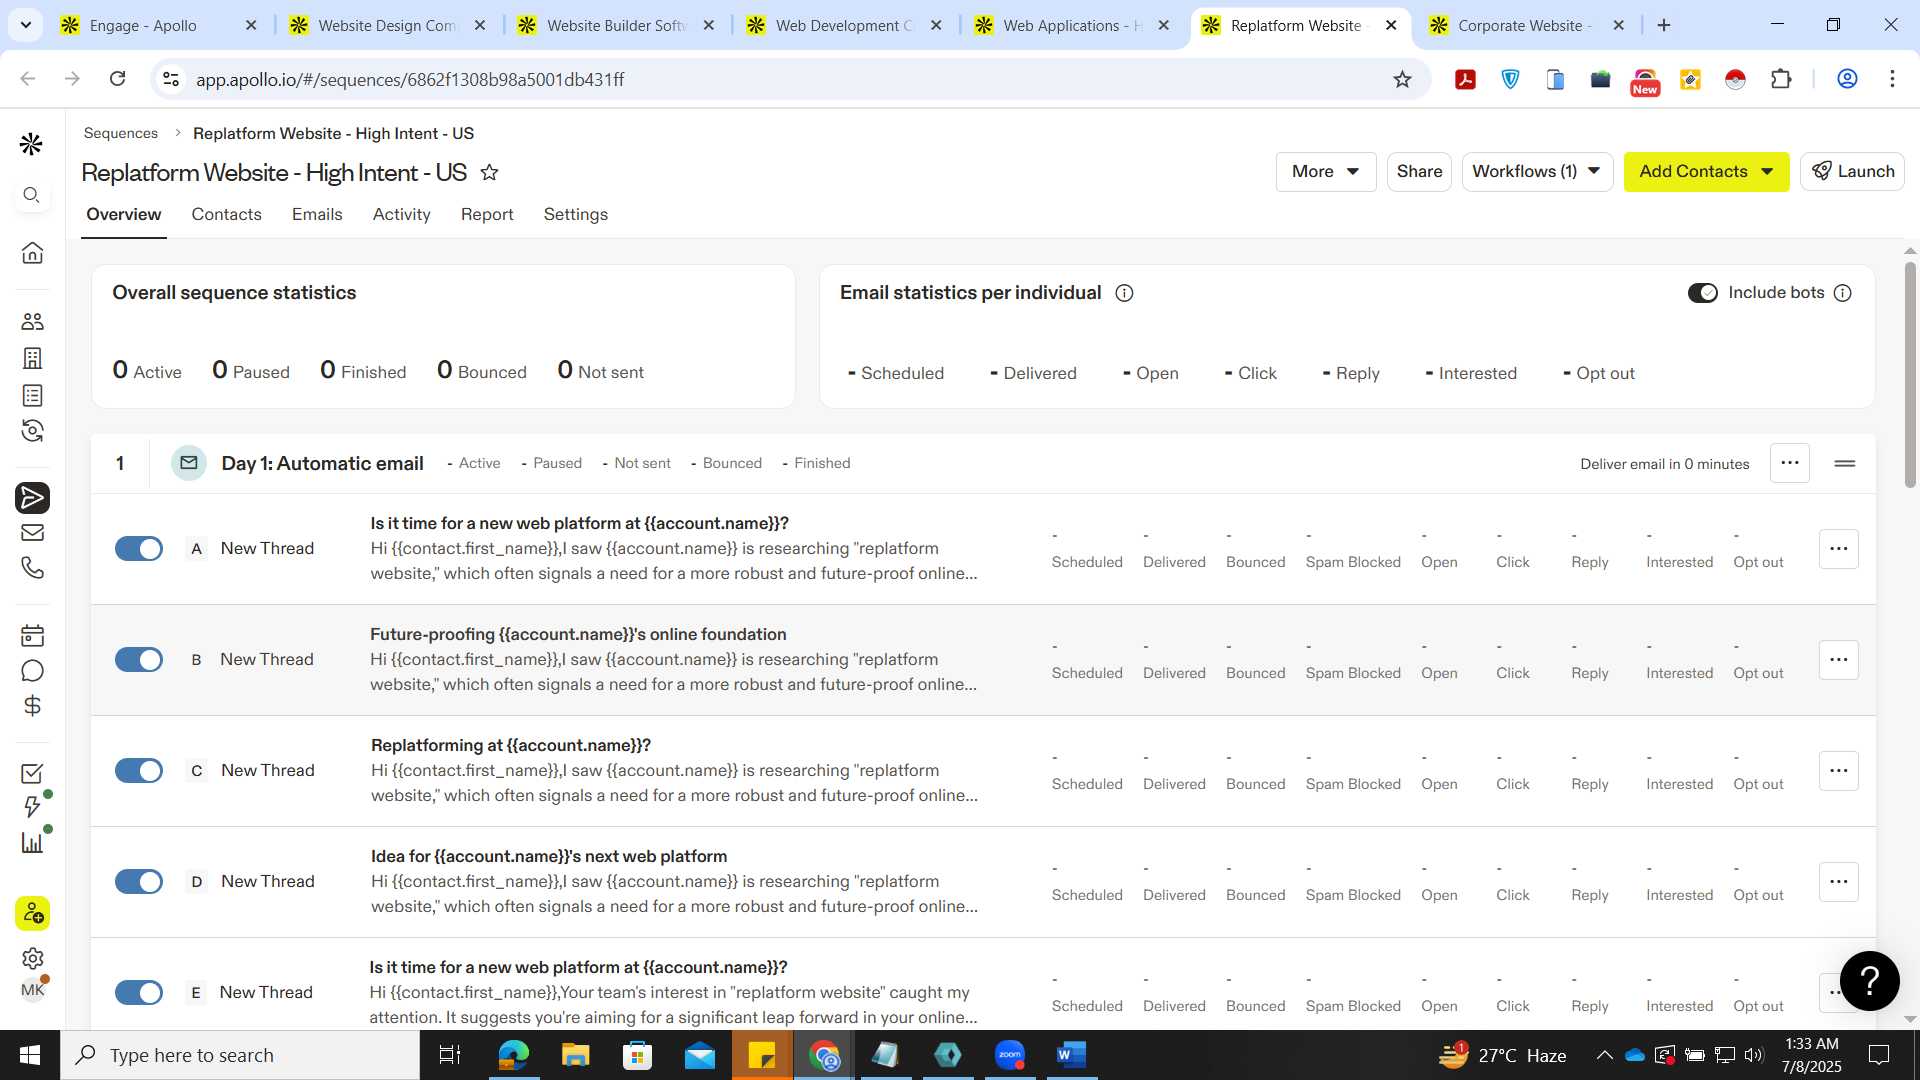The width and height of the screenshot is (1920, 1080).
Task: Open the browser tab search chevron
Action: tap(25, 25)
